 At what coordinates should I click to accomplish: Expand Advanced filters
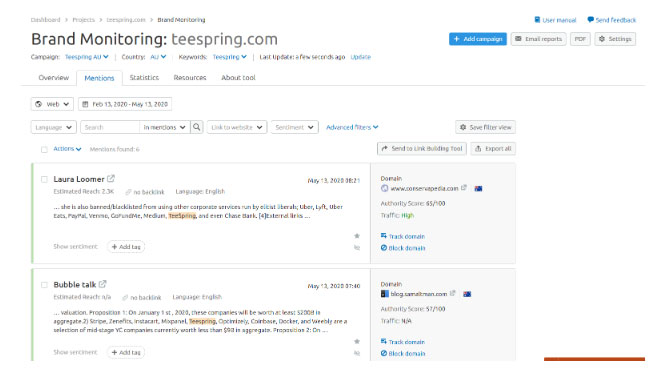pyautogui.click(x=352, y=127)
